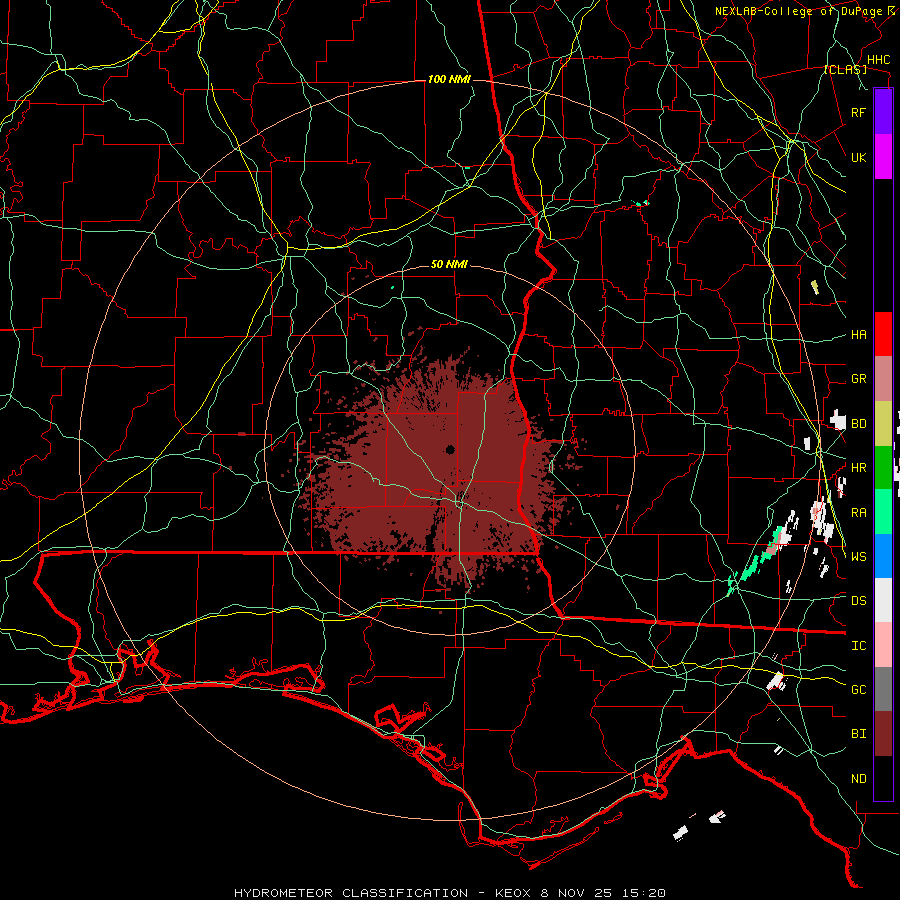Click the GC legend label
Image resolution: width=900 pixels, height=900 pixels.
(858, 690)
